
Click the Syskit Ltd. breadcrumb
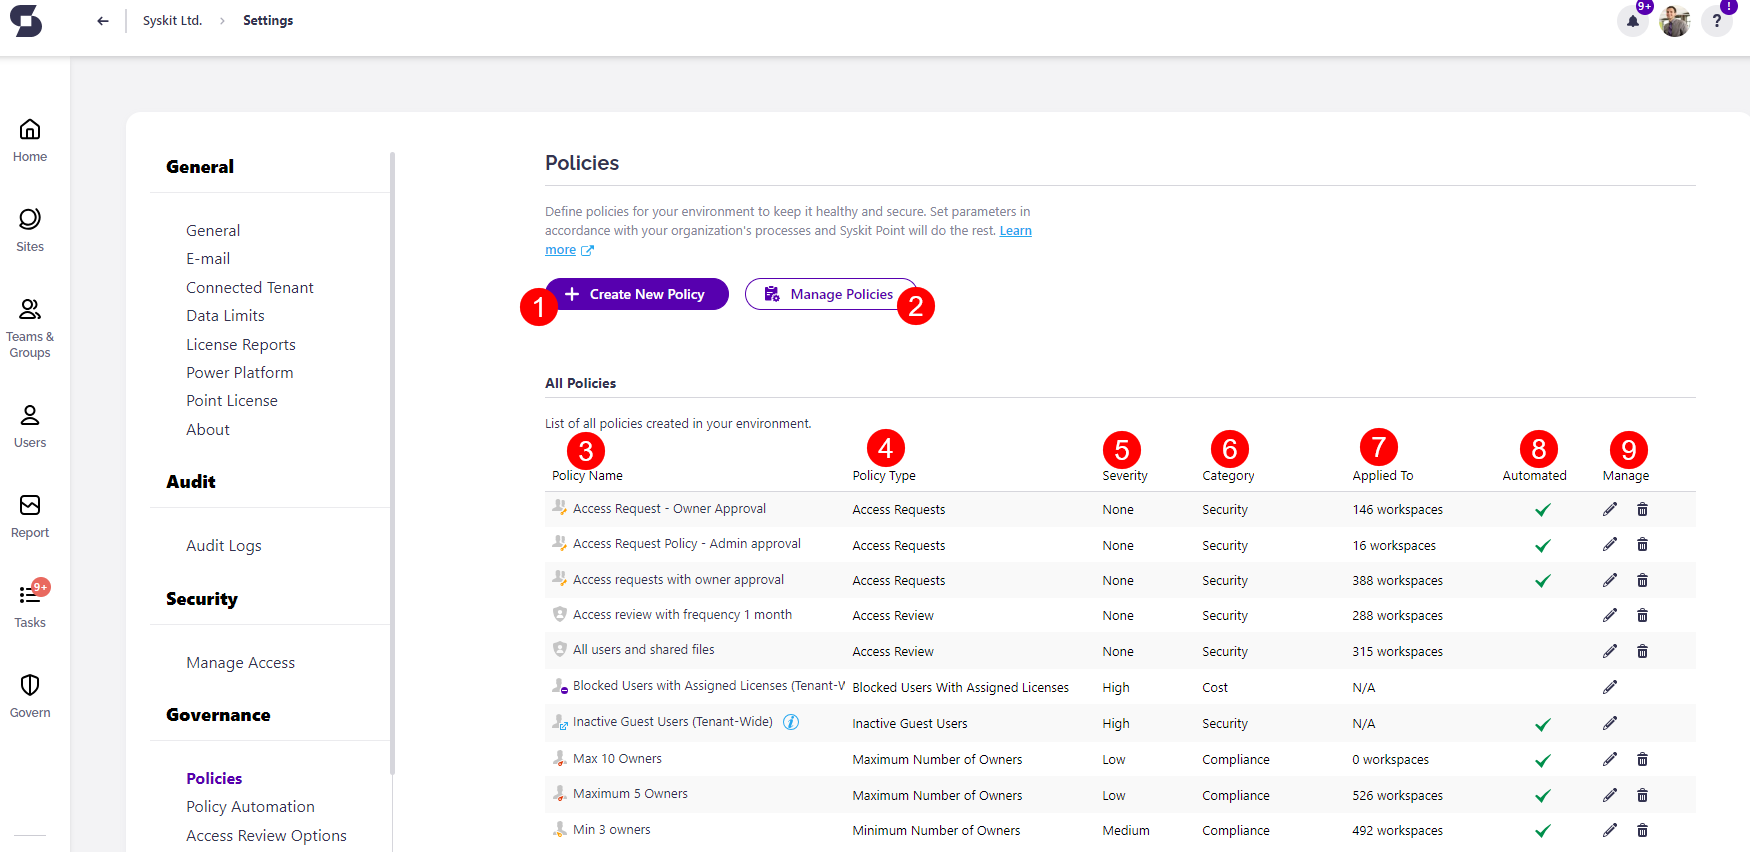point(172,21)
